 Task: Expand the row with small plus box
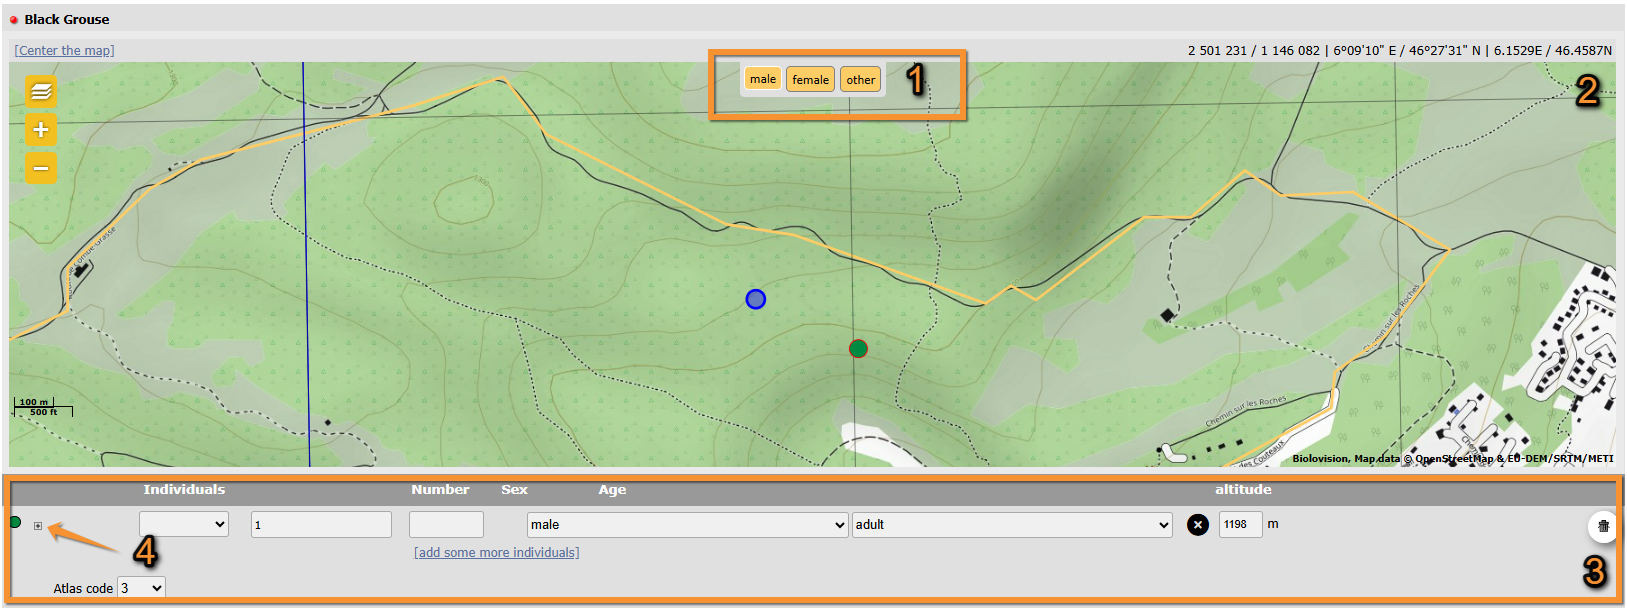(38, 526)
